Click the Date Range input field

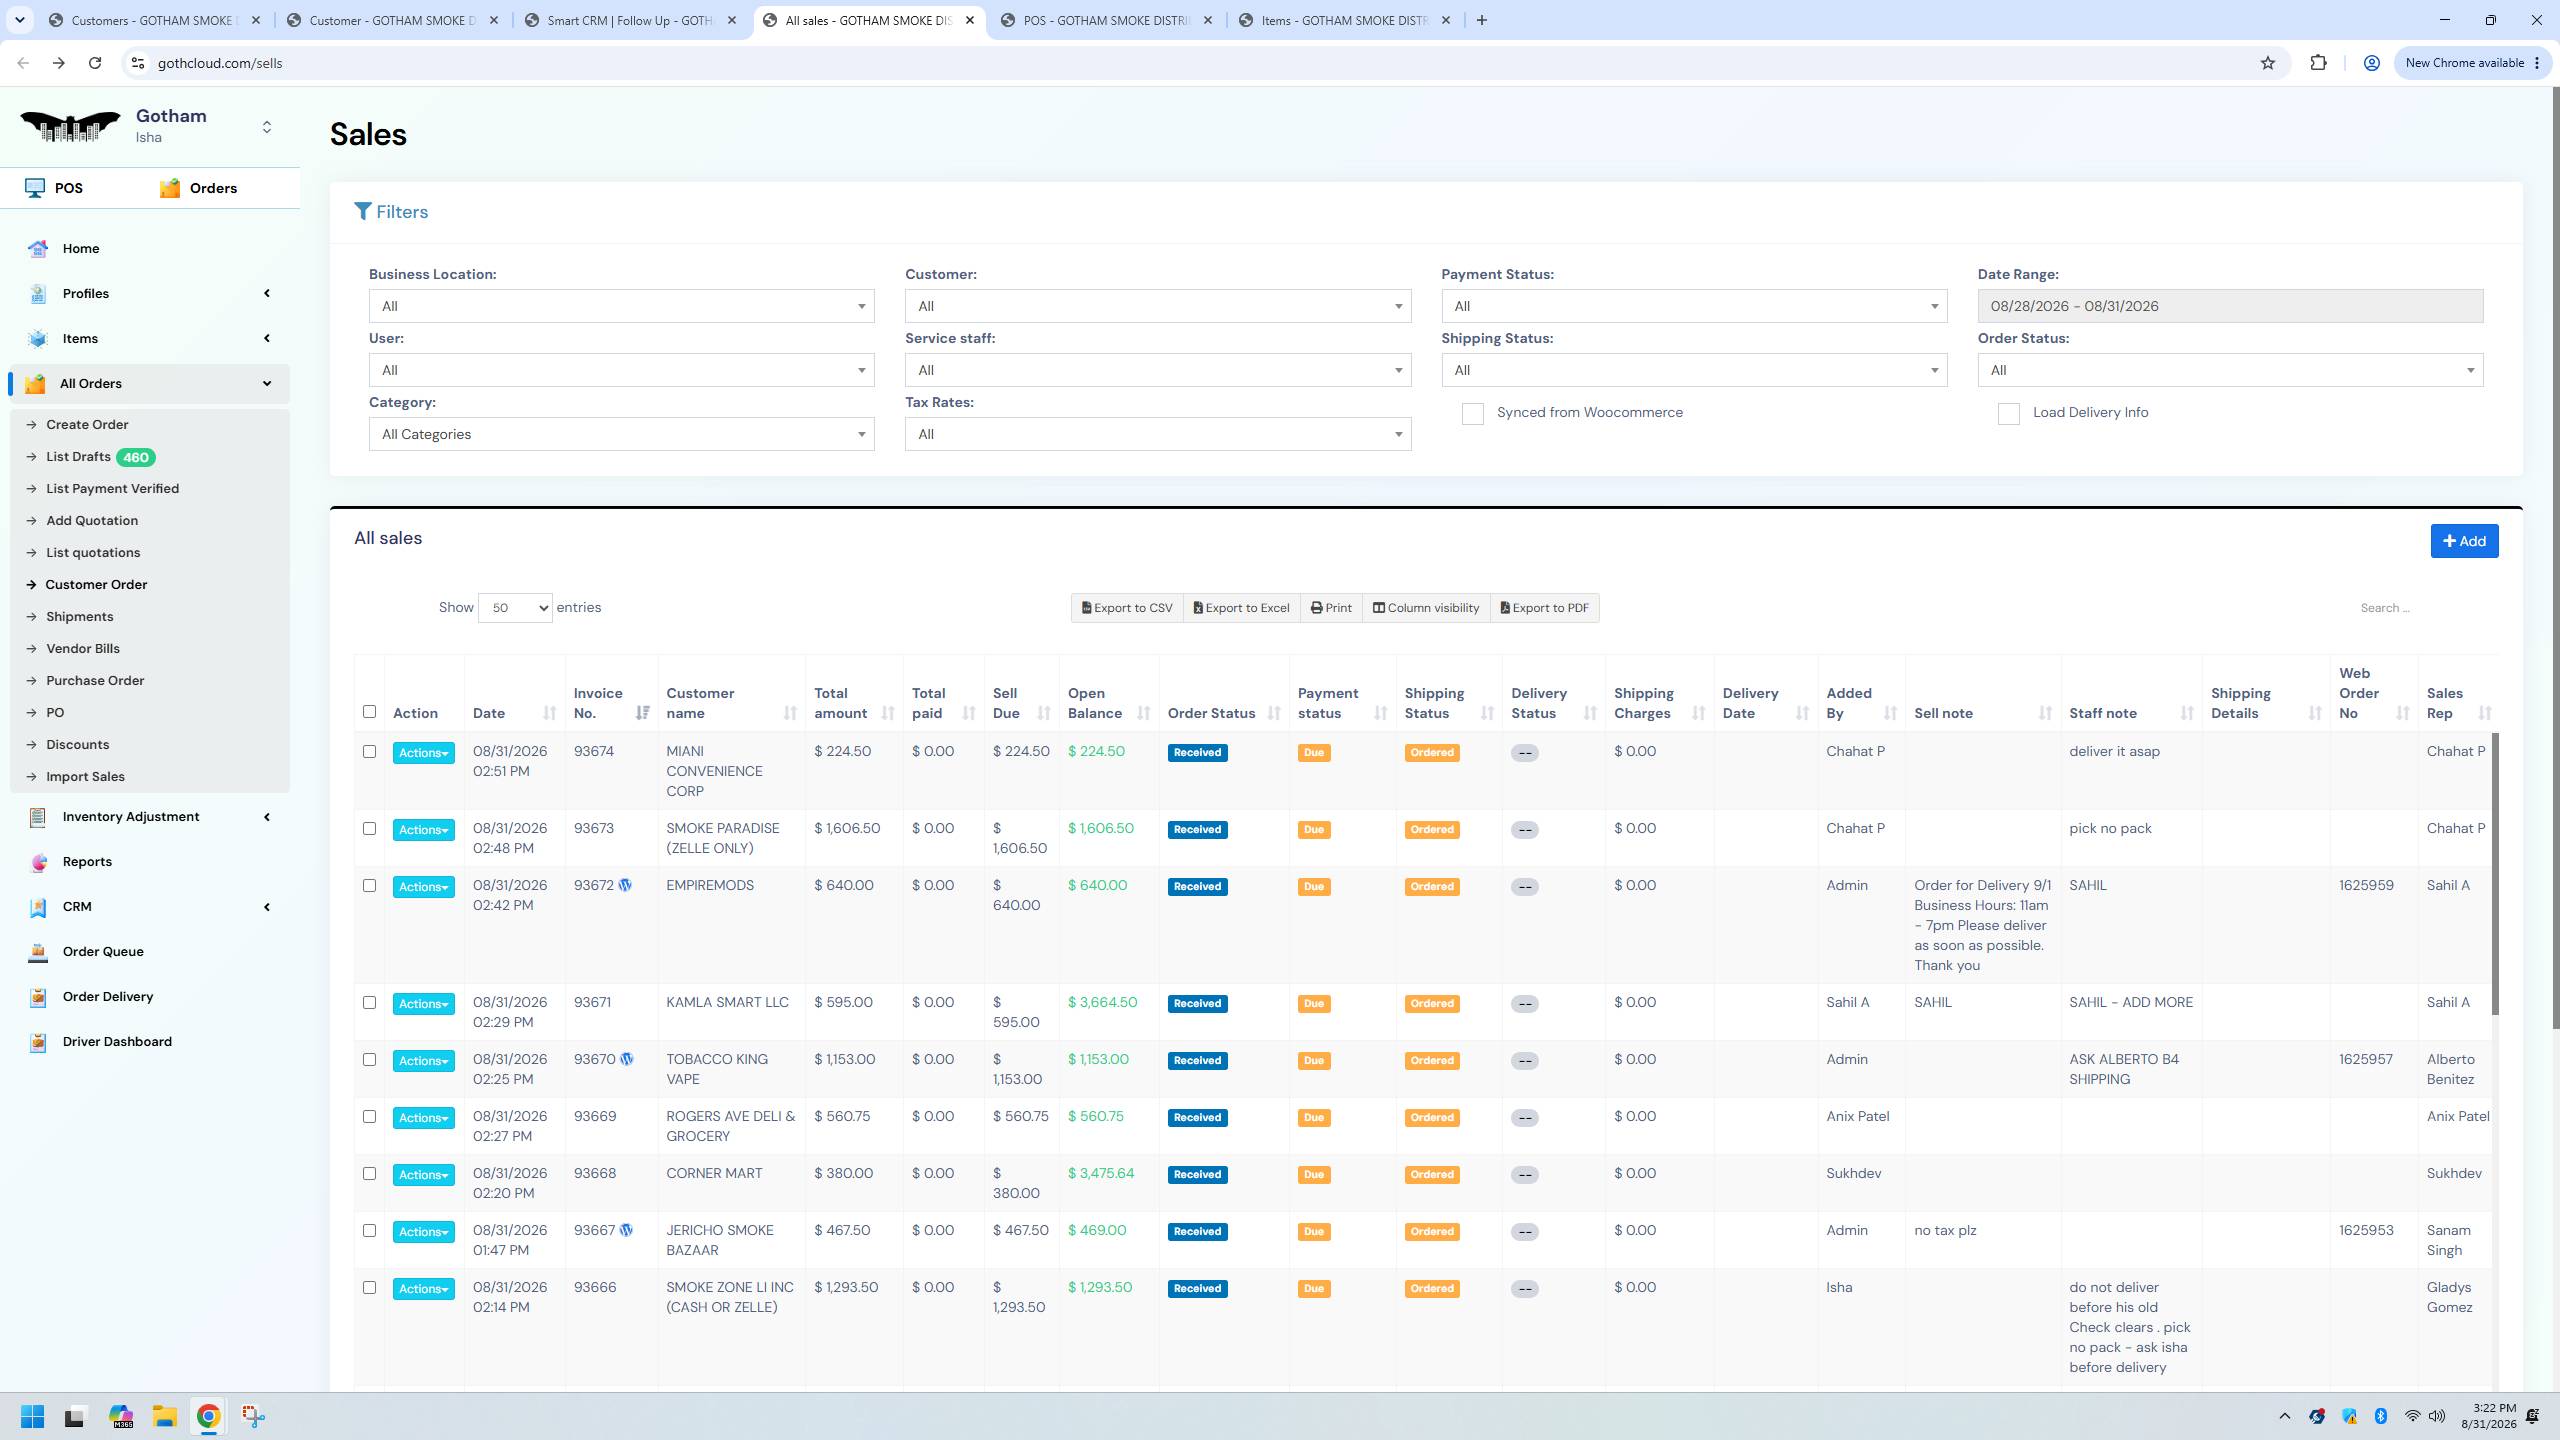(x=2230, y=306)
